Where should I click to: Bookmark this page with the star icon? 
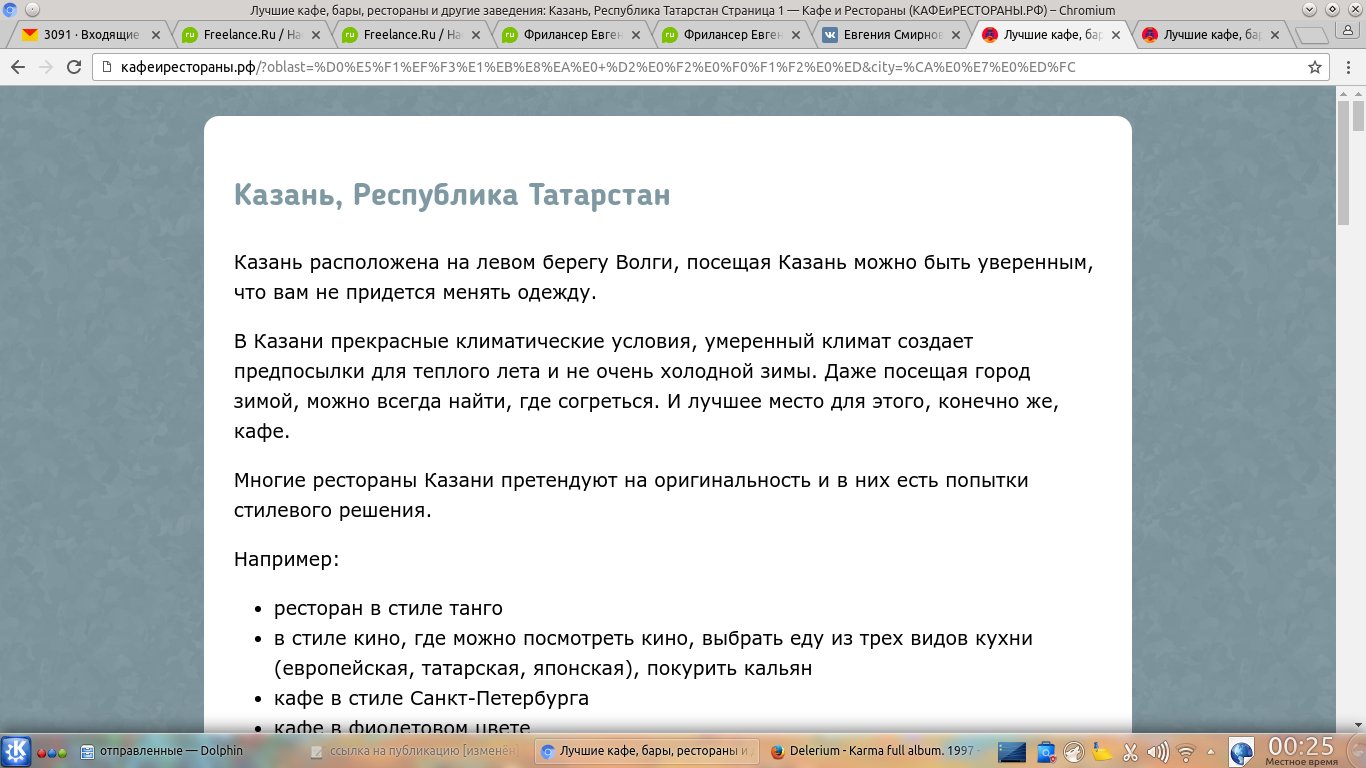pos(1315,68)
